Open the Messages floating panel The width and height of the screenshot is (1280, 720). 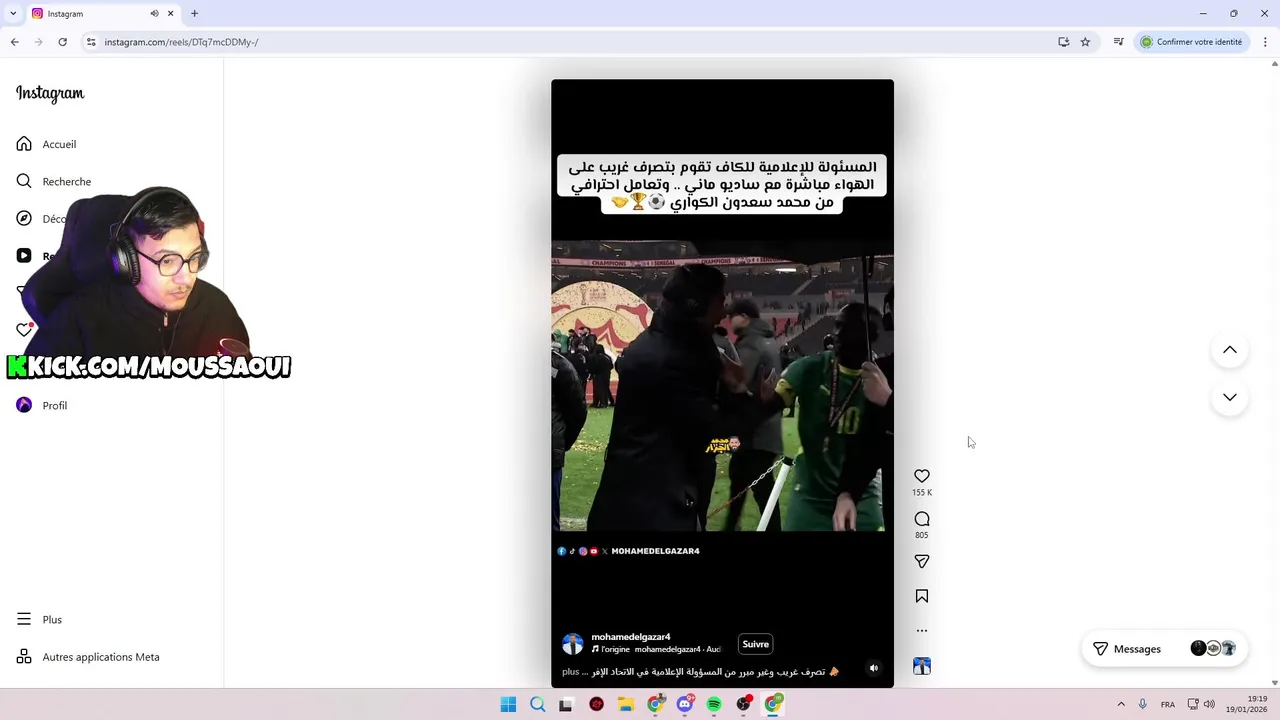pos(1164,649)
